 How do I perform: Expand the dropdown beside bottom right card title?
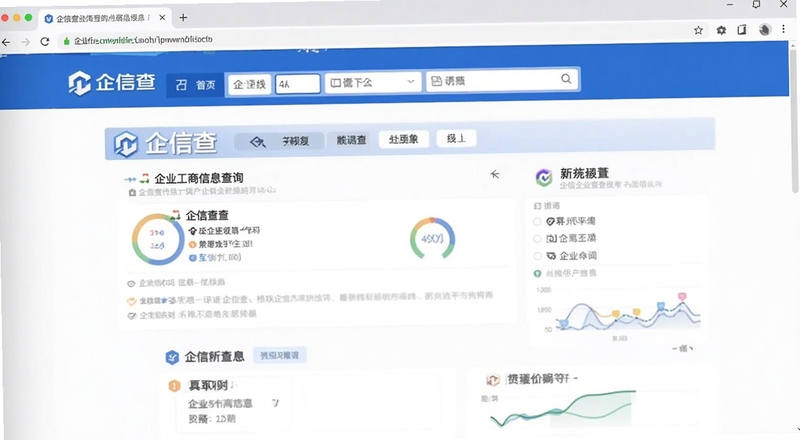(x=576, y=379)
